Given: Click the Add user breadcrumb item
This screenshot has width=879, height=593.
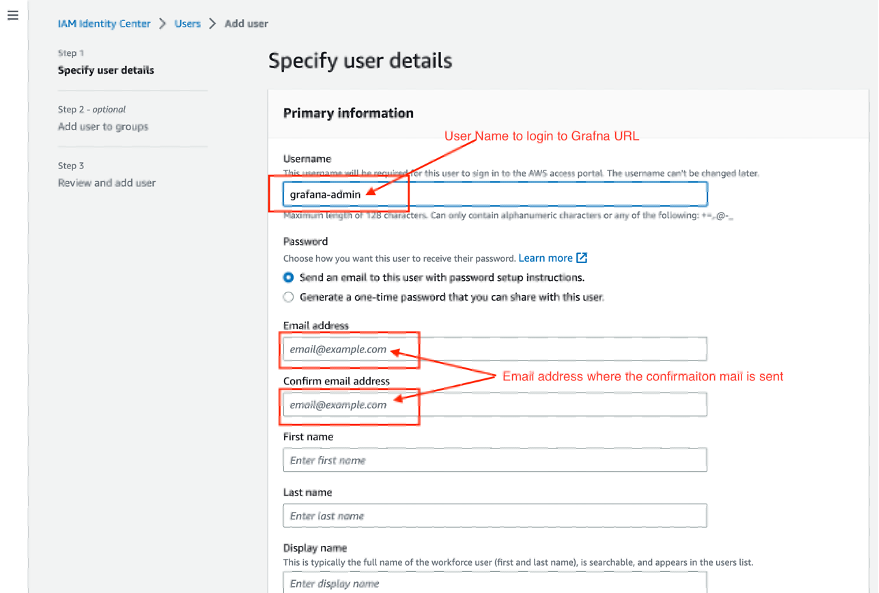Looking at the screenshot, I should 246,23.
